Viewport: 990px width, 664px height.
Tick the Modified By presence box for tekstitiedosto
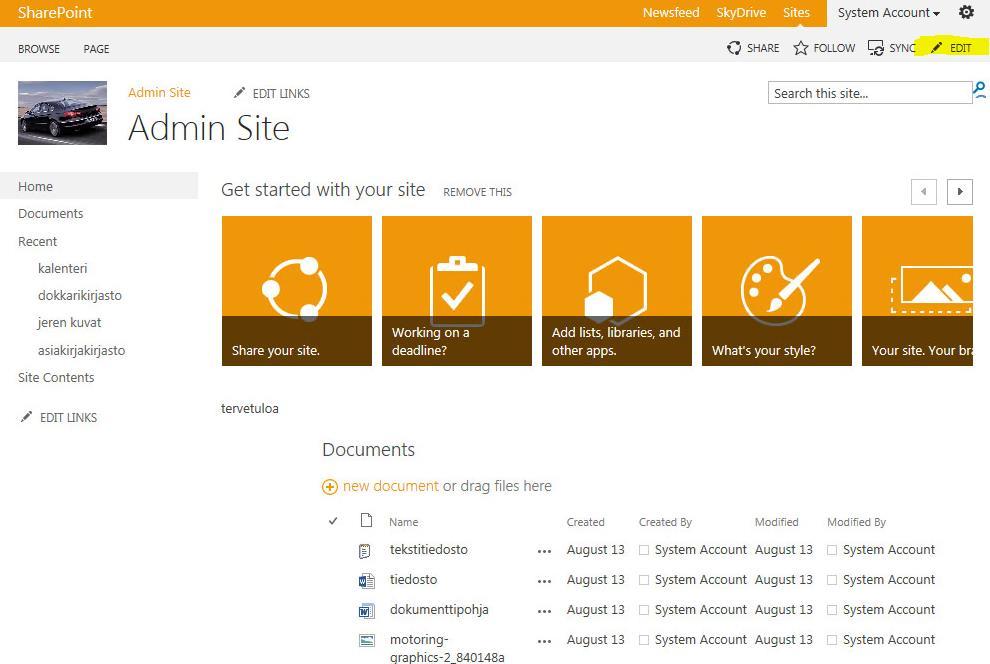pos(832,550)
